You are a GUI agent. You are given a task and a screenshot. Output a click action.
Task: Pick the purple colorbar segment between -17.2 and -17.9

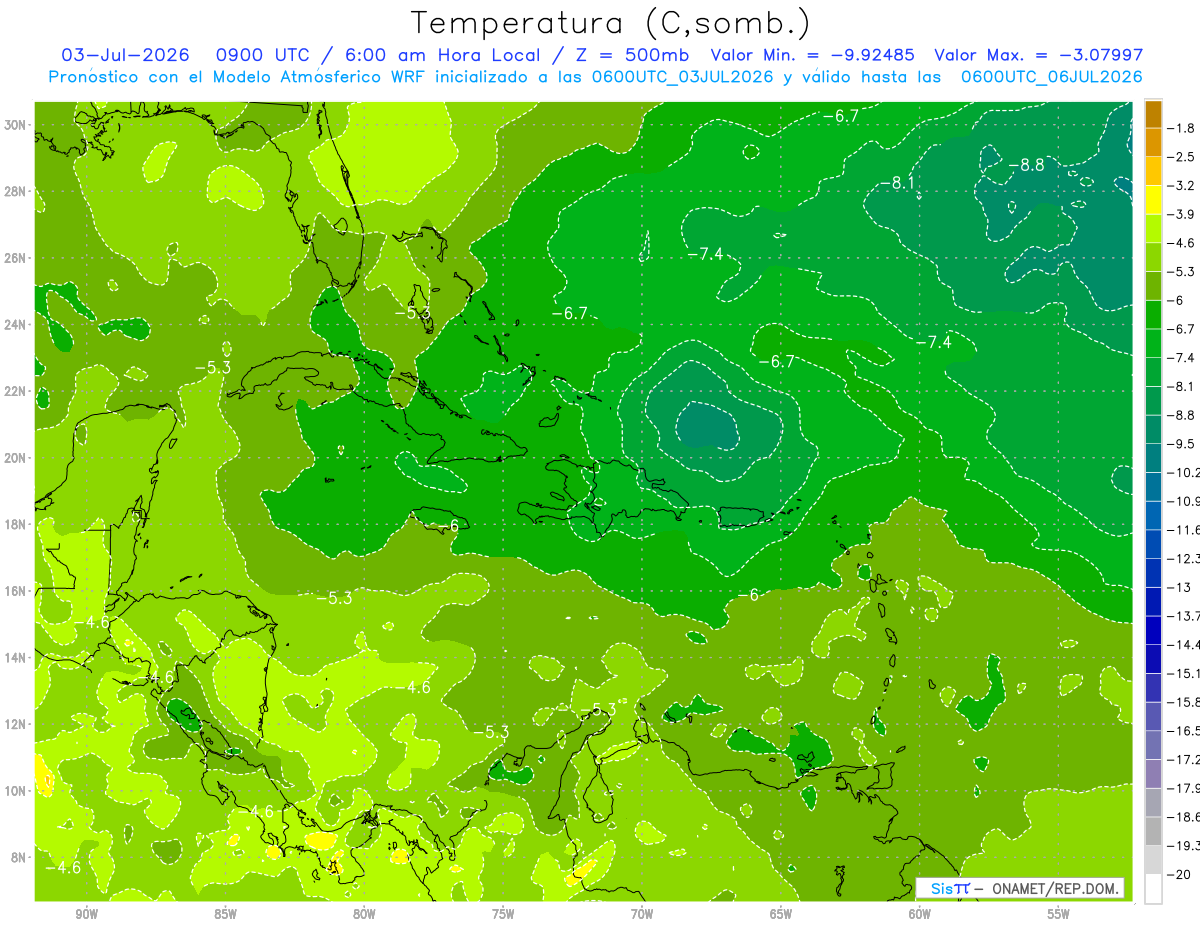coord(1153,774)
